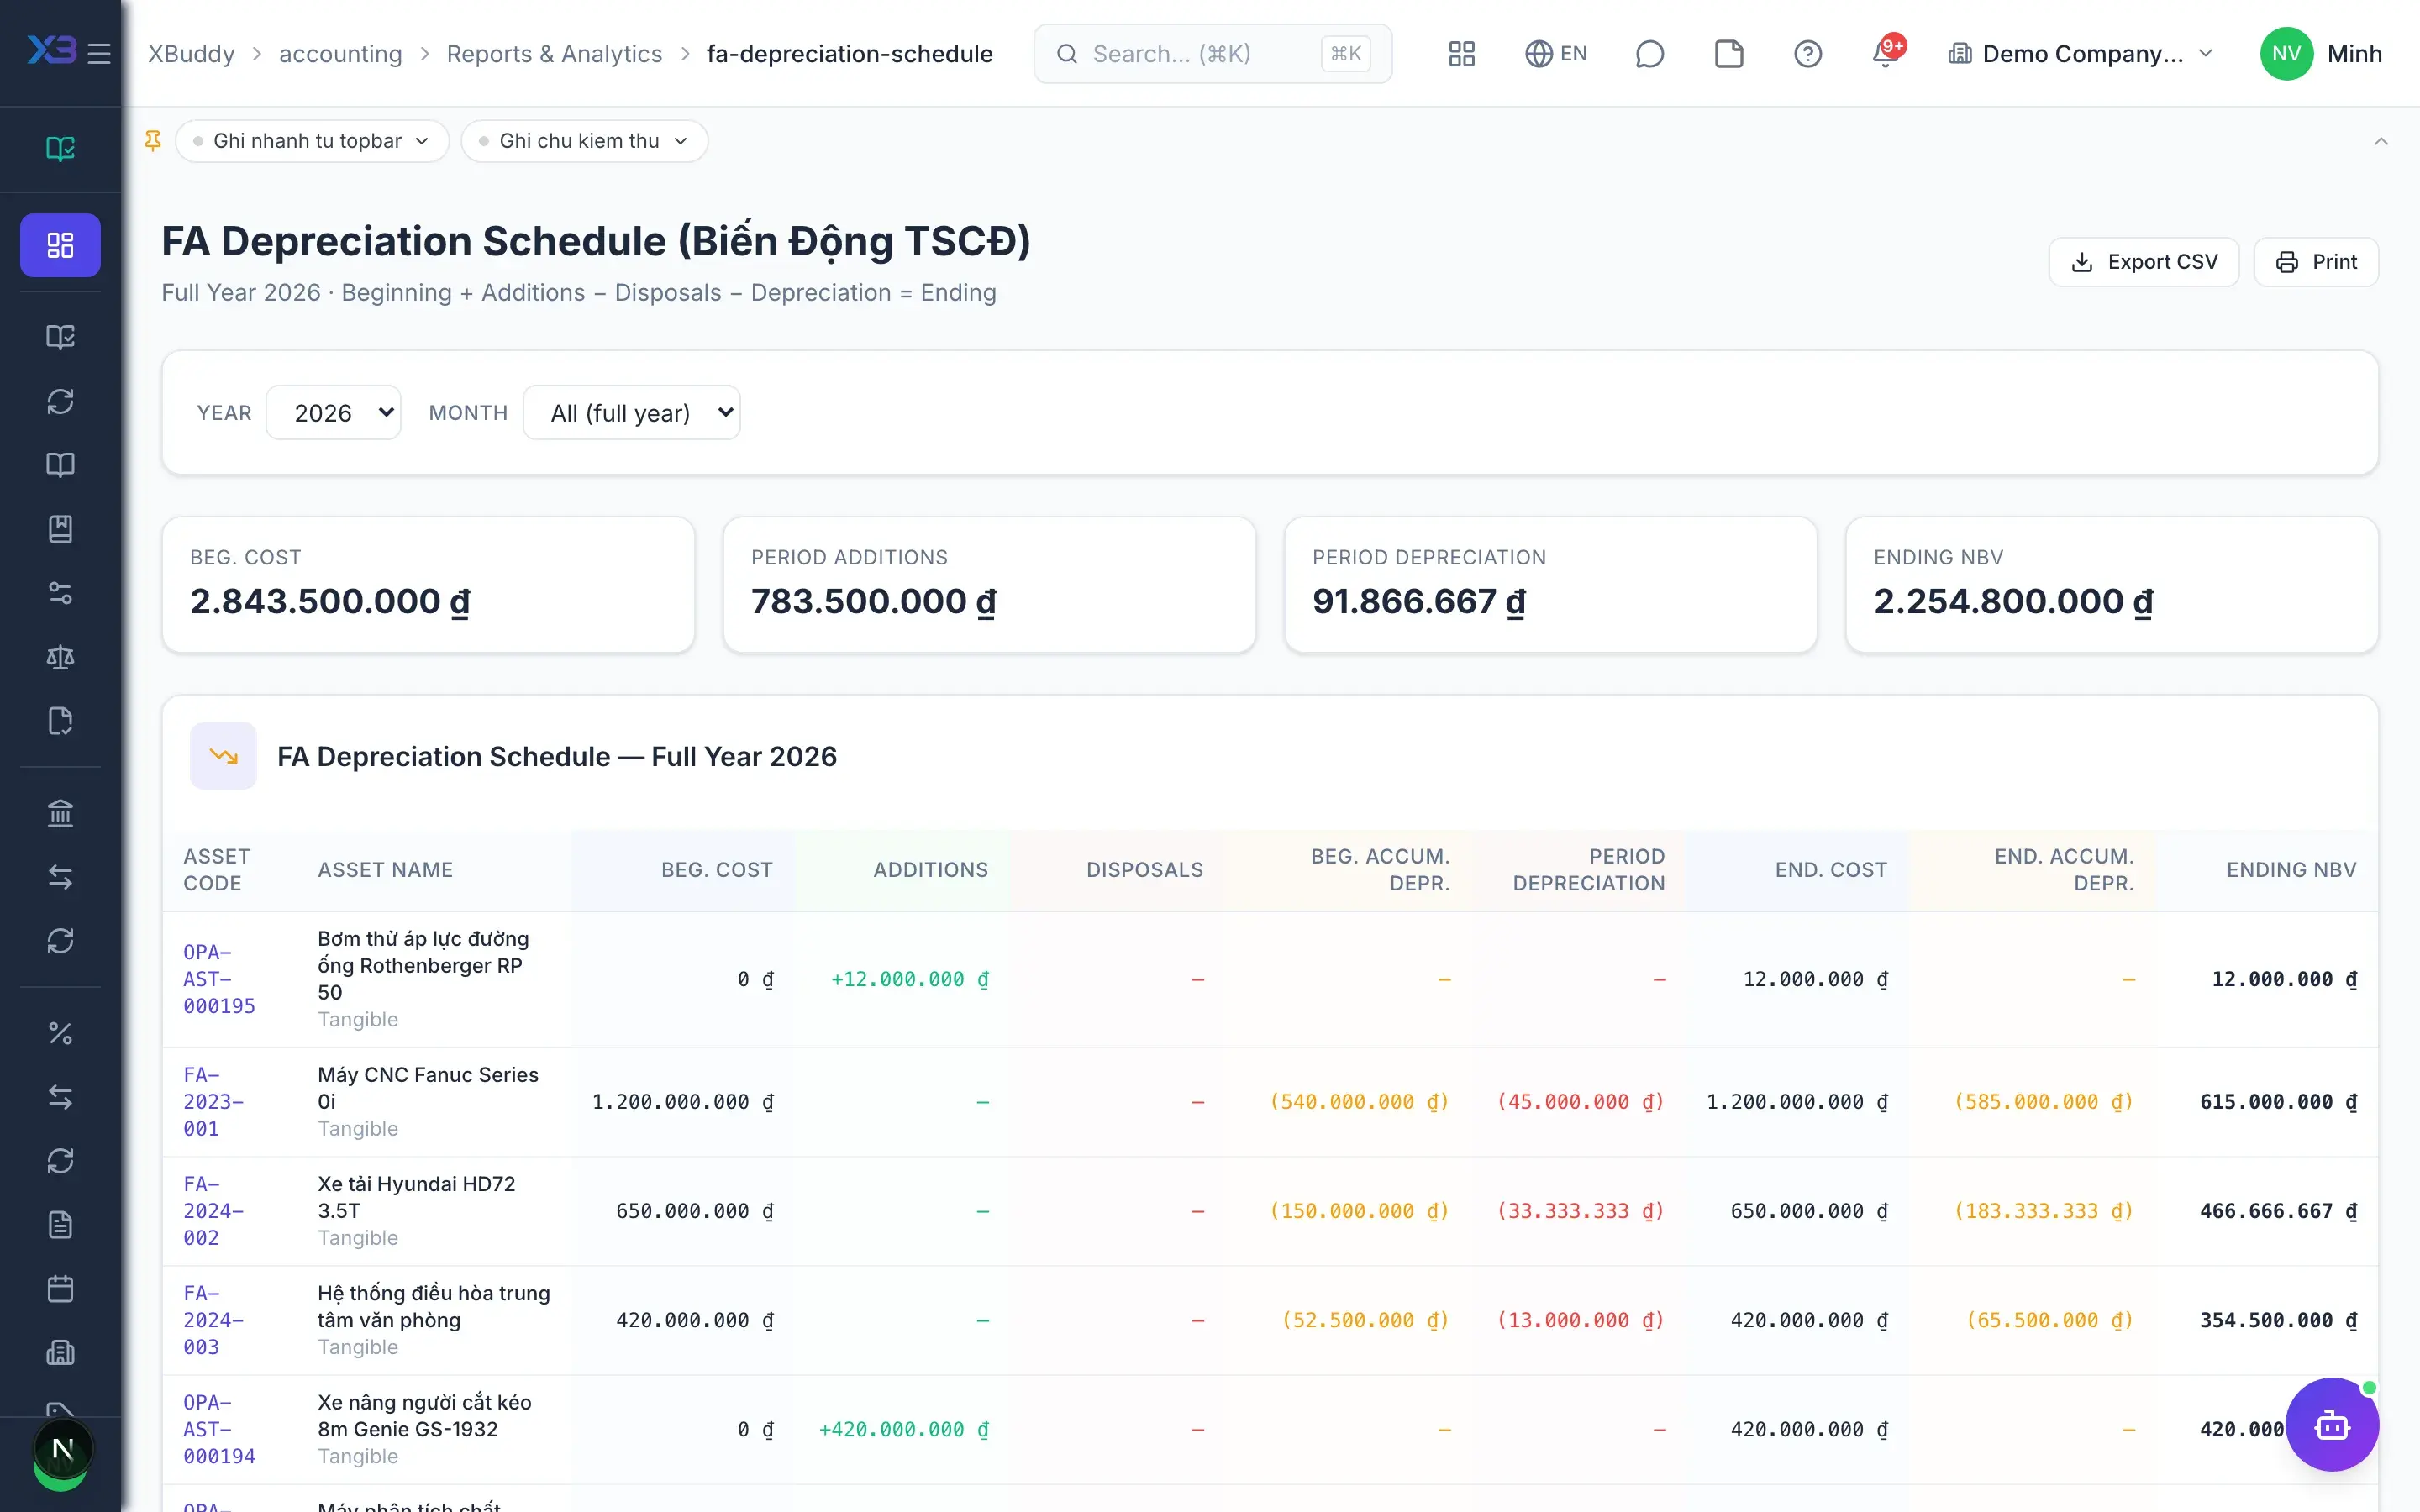Collapse the notes bar with the chevron
The height and width of the screenshot is (1512, 2420).
[x=2381, y=141]
